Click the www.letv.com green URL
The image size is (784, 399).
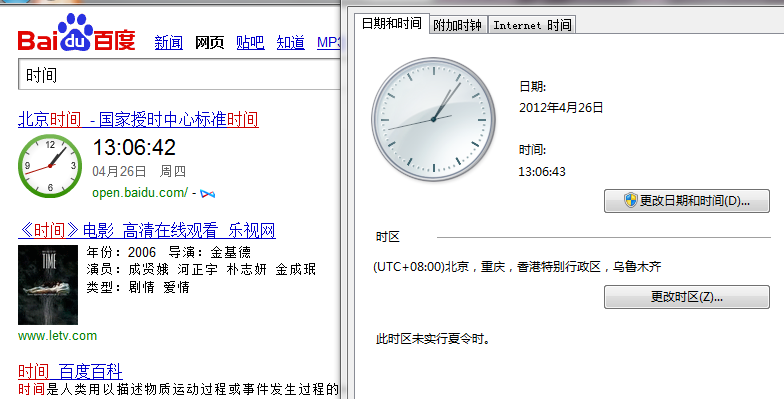click(x=58, y=336)
